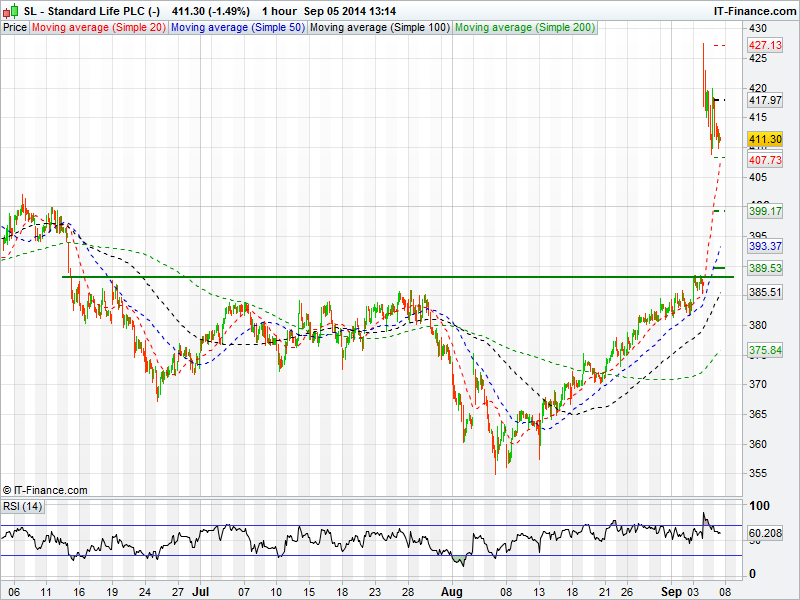Click the Aug marker on the date axis

click(452, 591)
